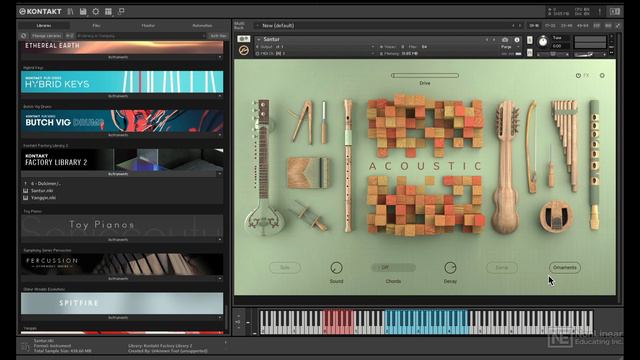
Task: Toggle the A-Z sort button in Libraries
Action: pos(69,36)
